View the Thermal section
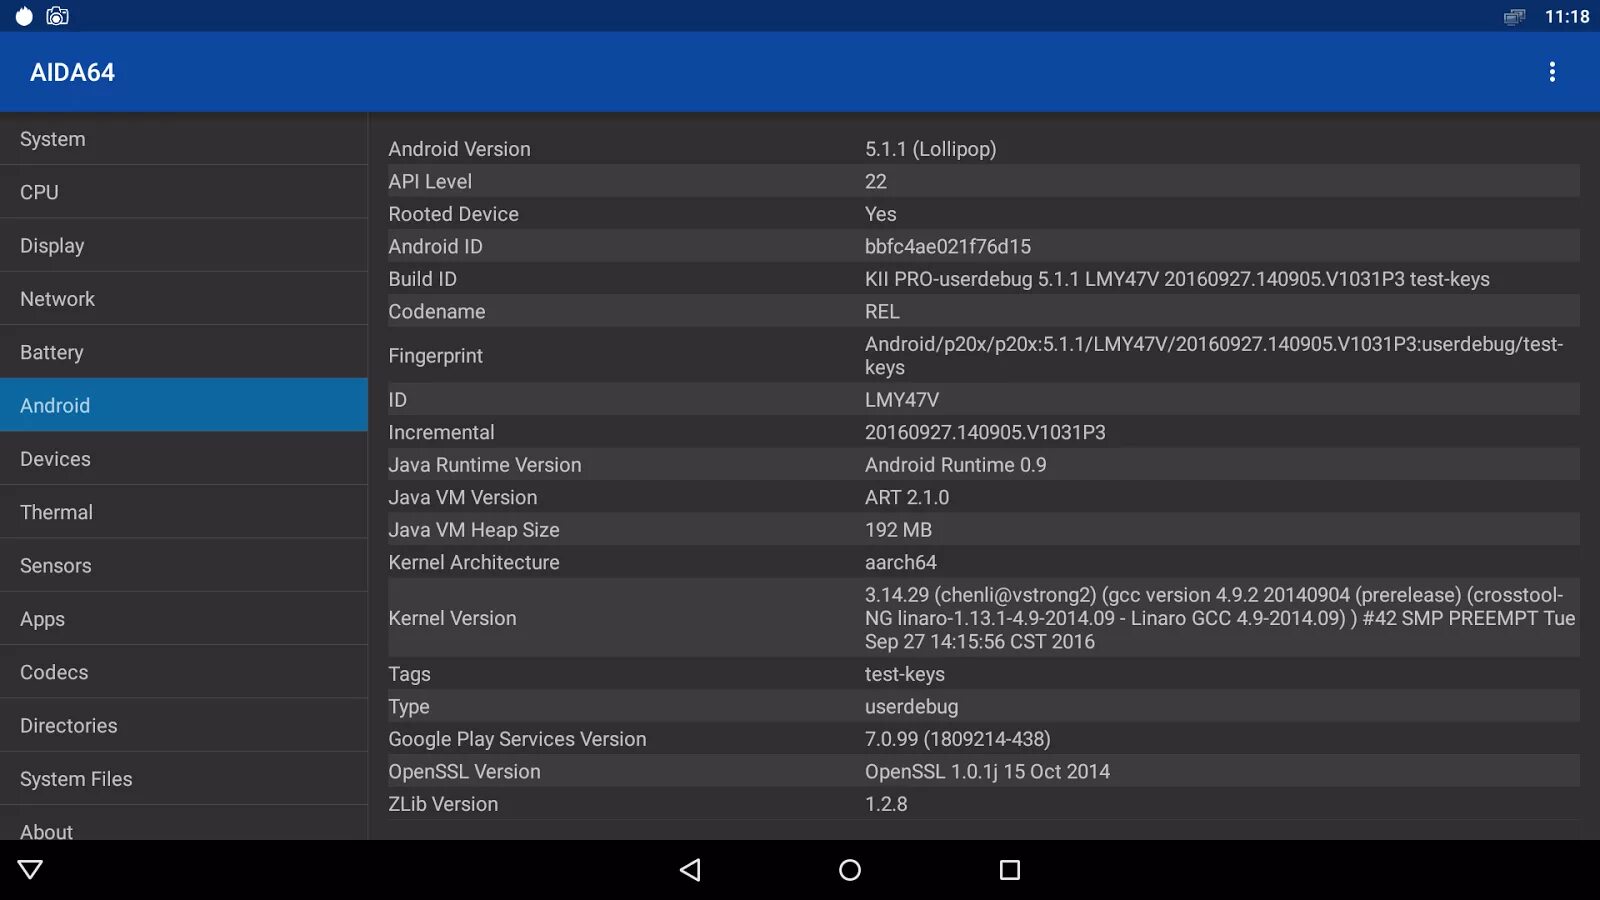Image resolution: width=1600 pixels, height=900 pixels. (184, 512)
